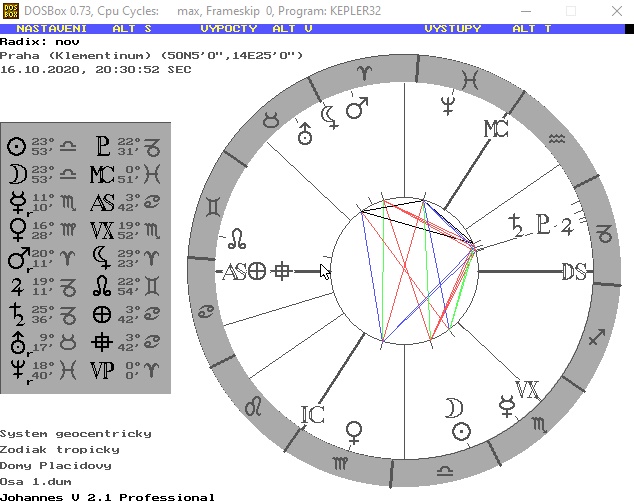Click the Uranus symbol in the planet table
Screen dimensions: 634x502
pos(18,343)
